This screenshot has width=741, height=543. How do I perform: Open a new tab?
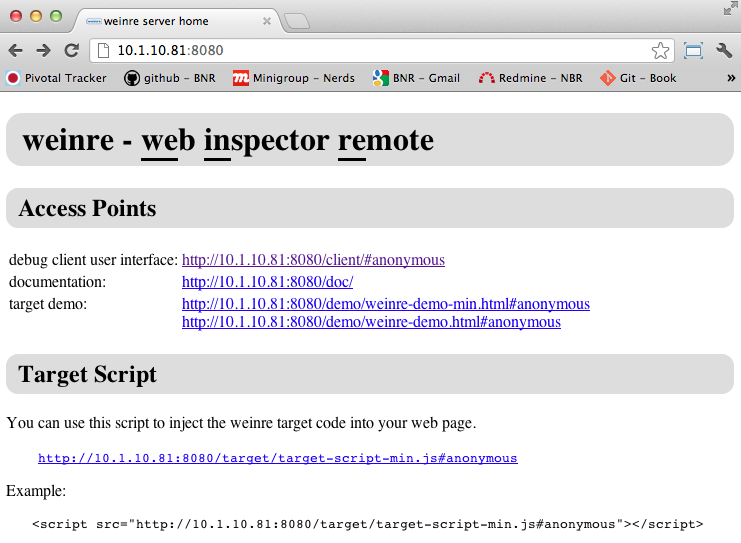coord(297,21)
